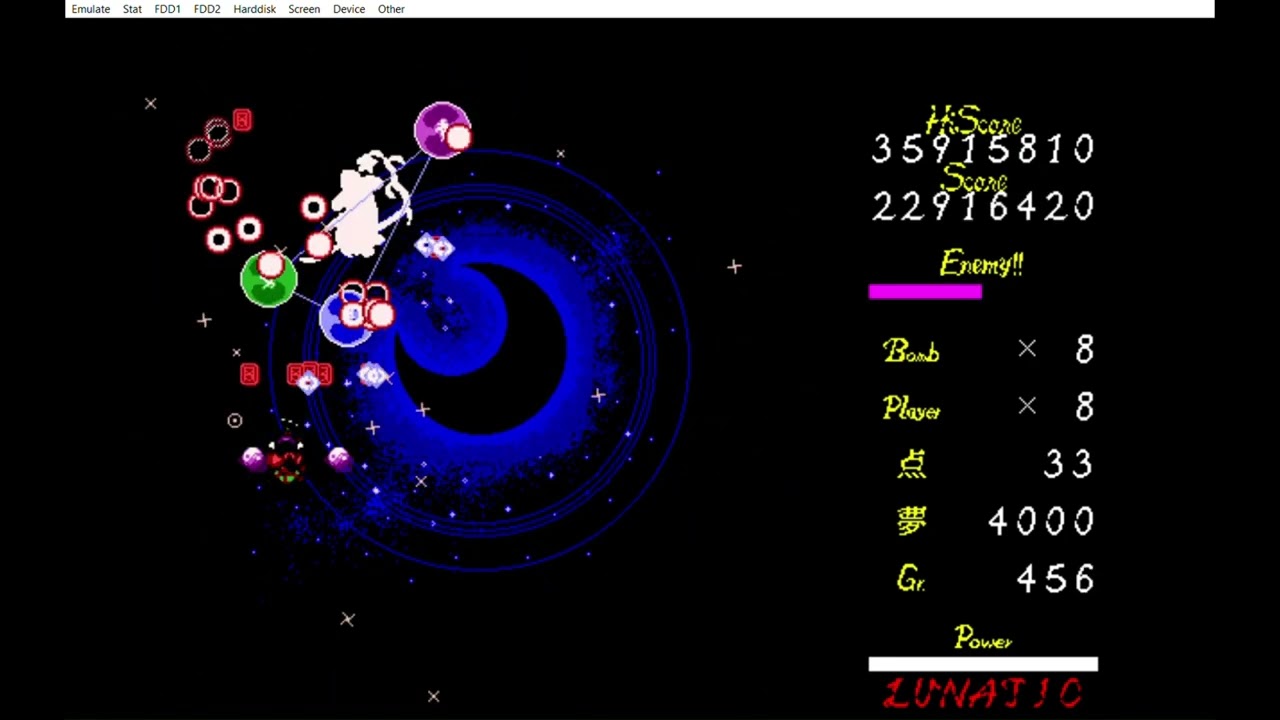Viewport: 1280px width, 720px height.
Task: Click the LUNATIC difficulty text
Action: click(x=983, y=693)
